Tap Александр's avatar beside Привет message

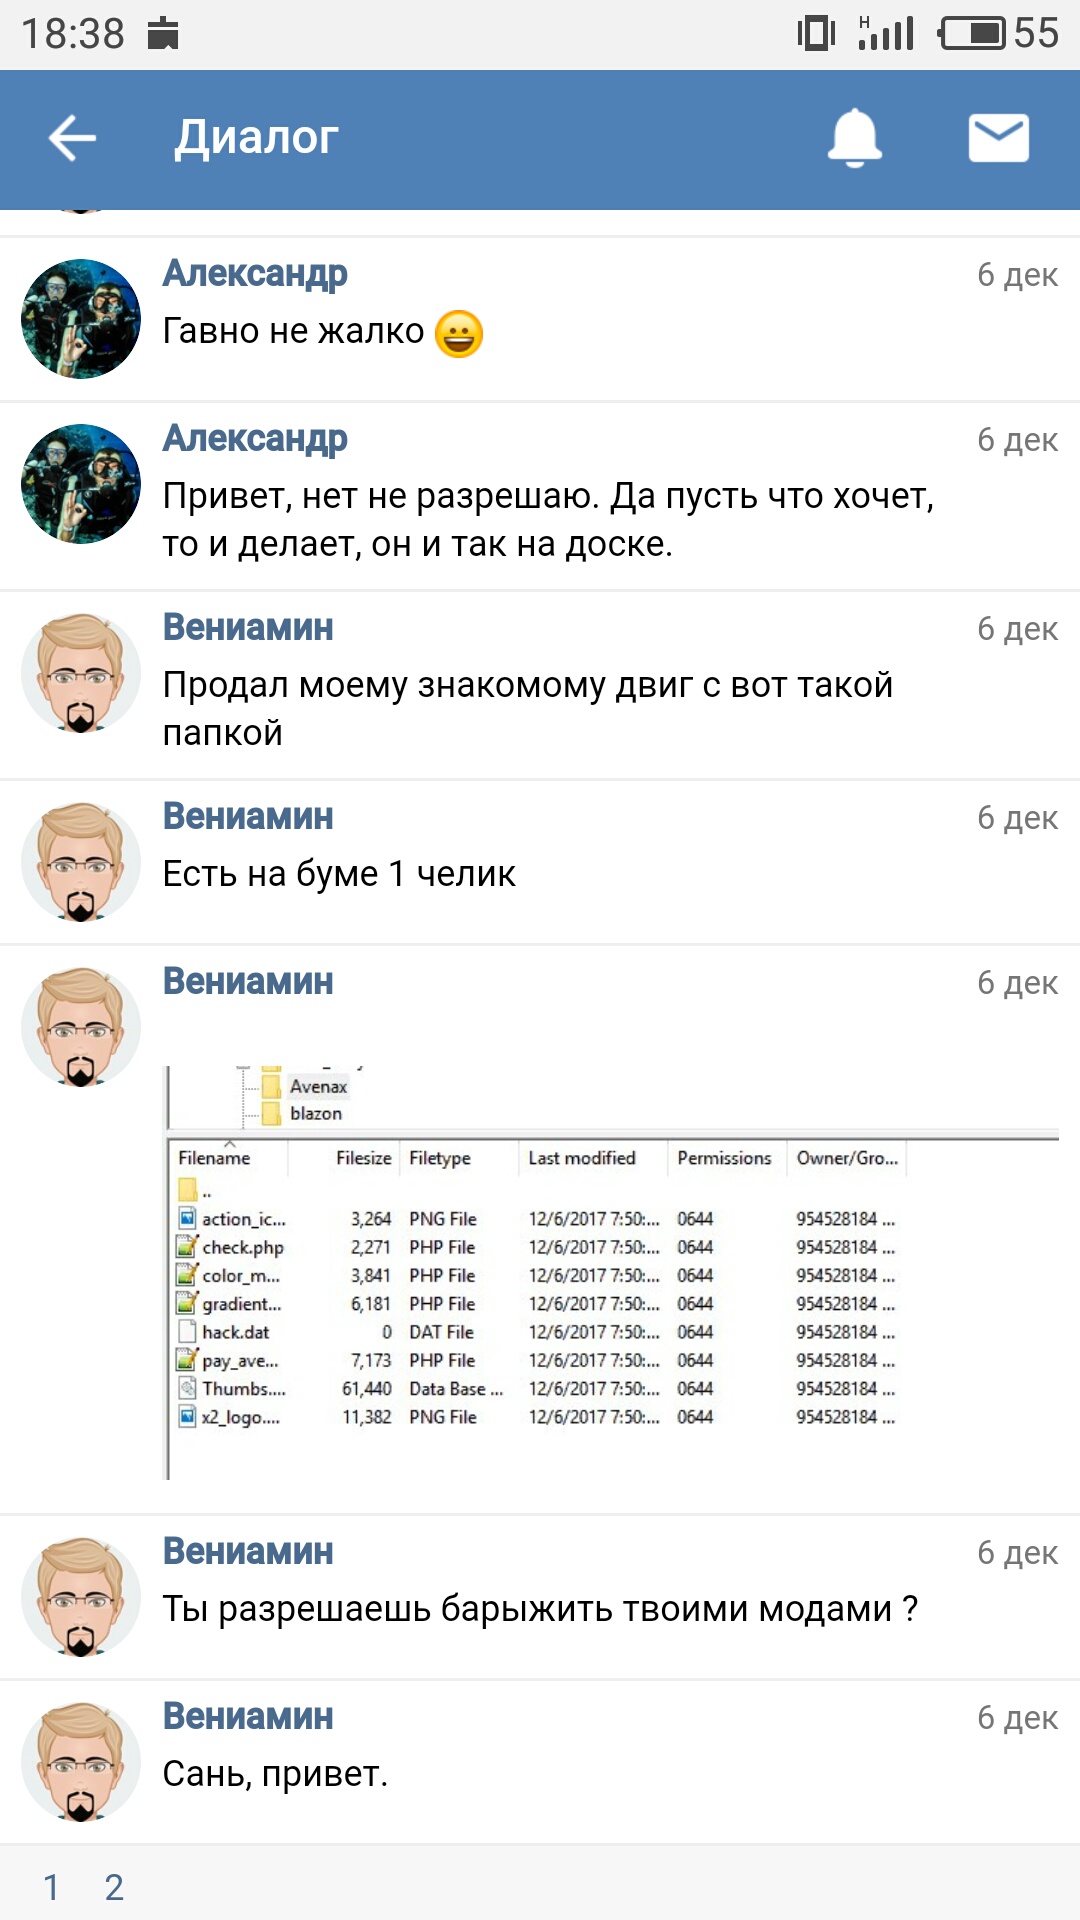[x=81, y=484]
